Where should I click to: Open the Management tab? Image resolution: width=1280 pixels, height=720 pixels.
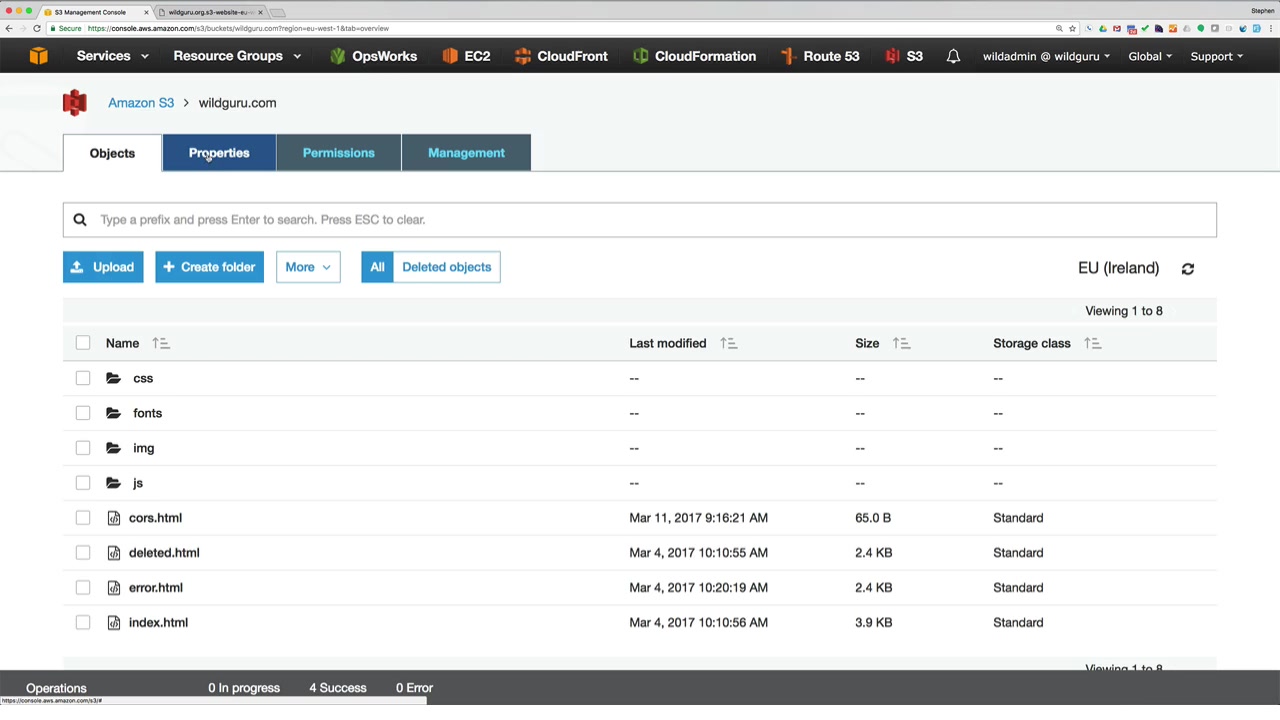466,153
